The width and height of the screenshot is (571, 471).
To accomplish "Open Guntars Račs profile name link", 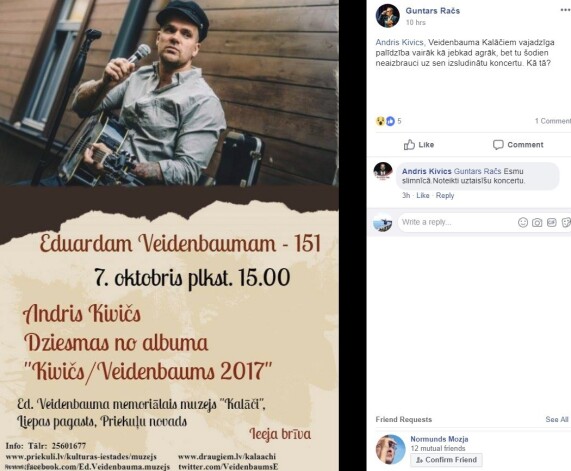I will [433, 11].
